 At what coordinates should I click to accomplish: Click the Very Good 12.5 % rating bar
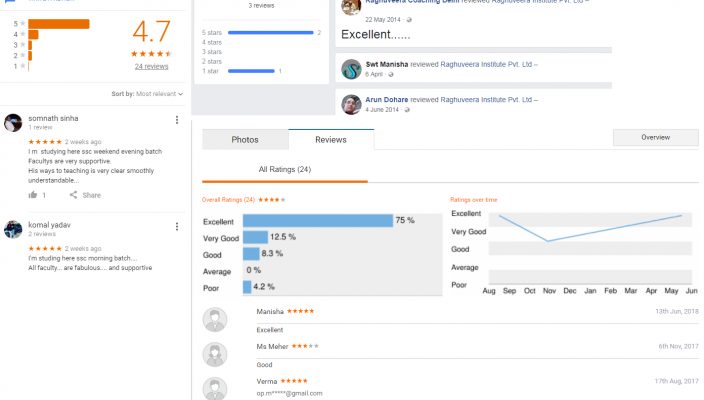tap(255, 237)
